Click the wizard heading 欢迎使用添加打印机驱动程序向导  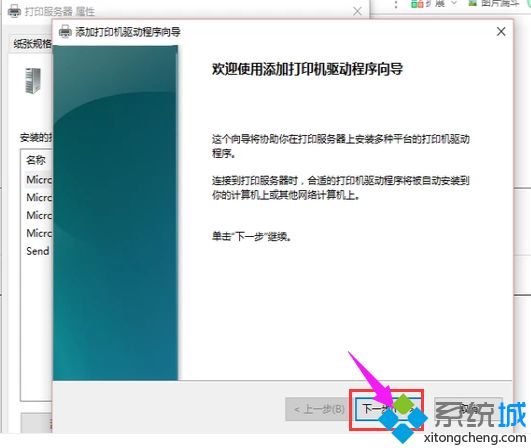click(307, 69)
